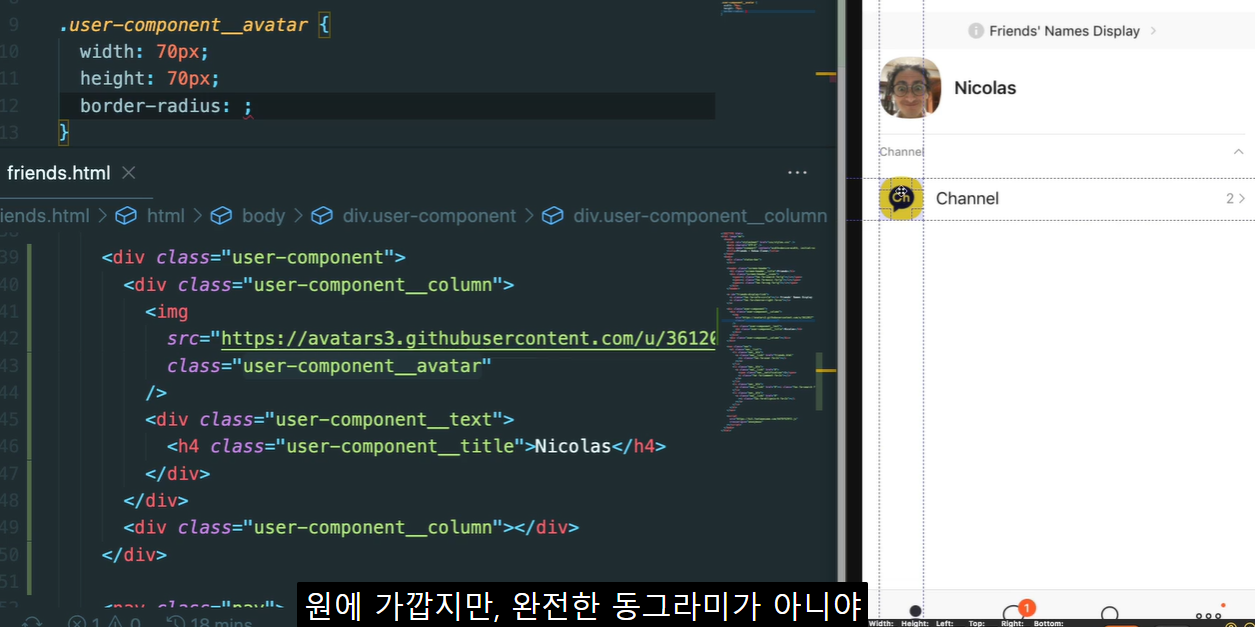Click Nicolas's avatar photo in preview

click(x=910, y=88)
